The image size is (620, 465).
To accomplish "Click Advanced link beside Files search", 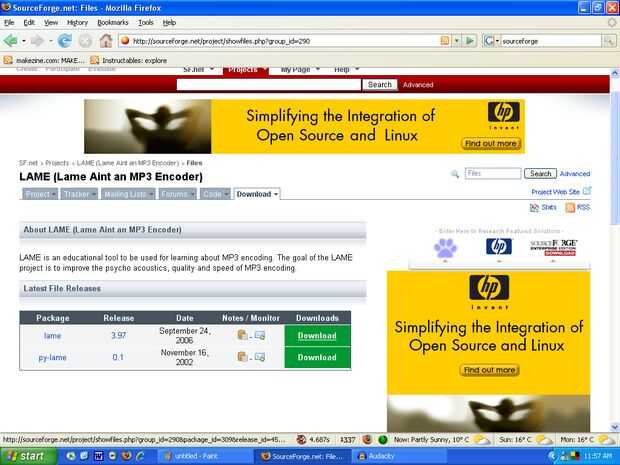I will [575, 174].
